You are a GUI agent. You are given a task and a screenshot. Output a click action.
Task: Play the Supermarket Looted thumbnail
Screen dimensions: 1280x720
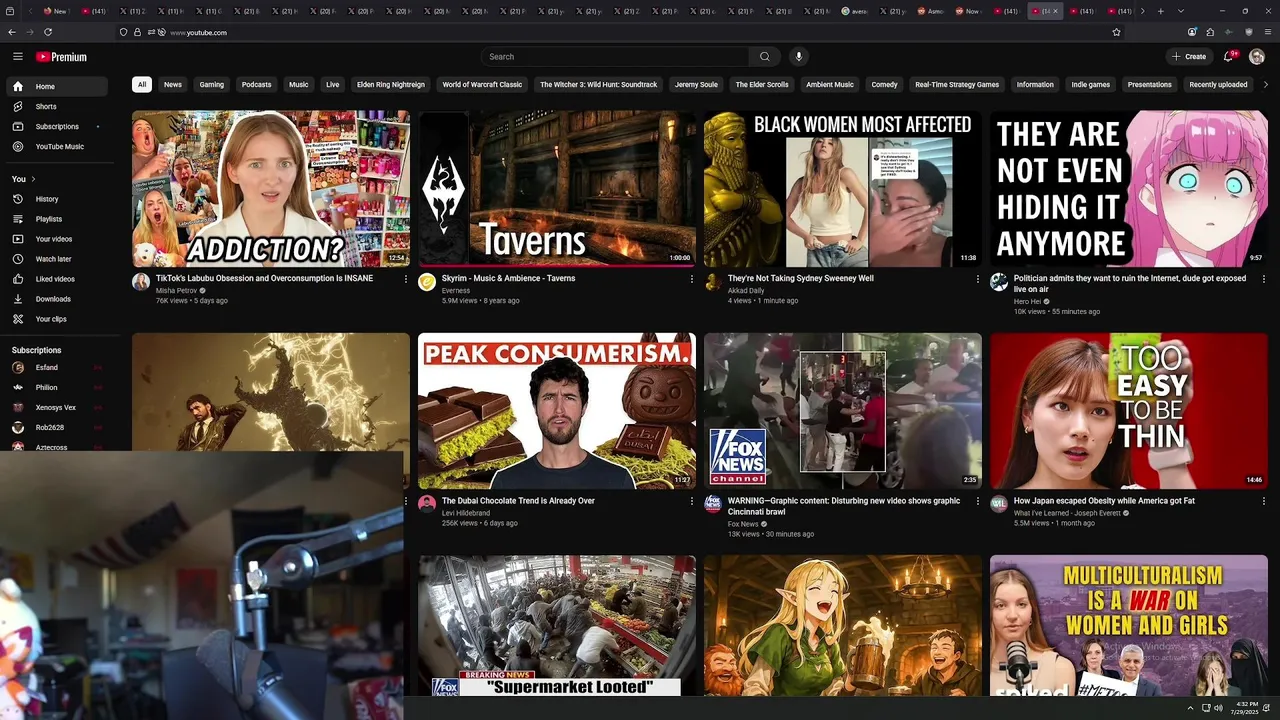[557, 626]
